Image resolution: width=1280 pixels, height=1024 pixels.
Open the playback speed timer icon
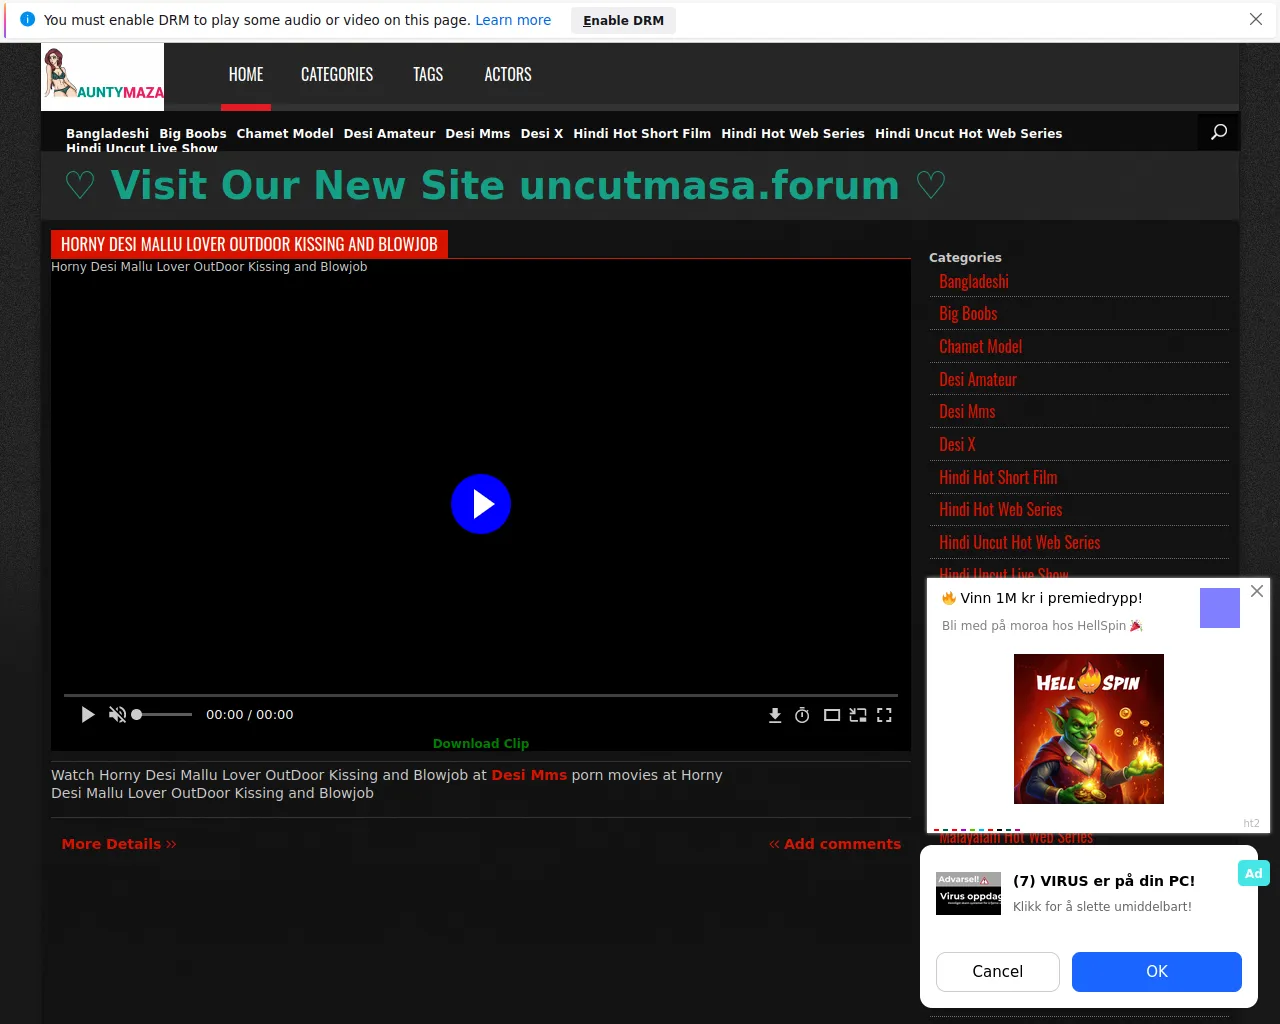[x=802, y=715]
